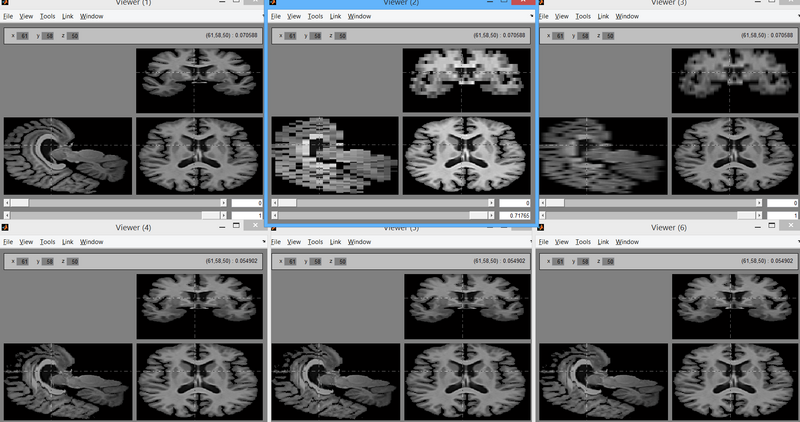The height and width of the screenshot is (422, 800).
Task: Open the Link menu in Viewer (4)
Action: (68, 242)
